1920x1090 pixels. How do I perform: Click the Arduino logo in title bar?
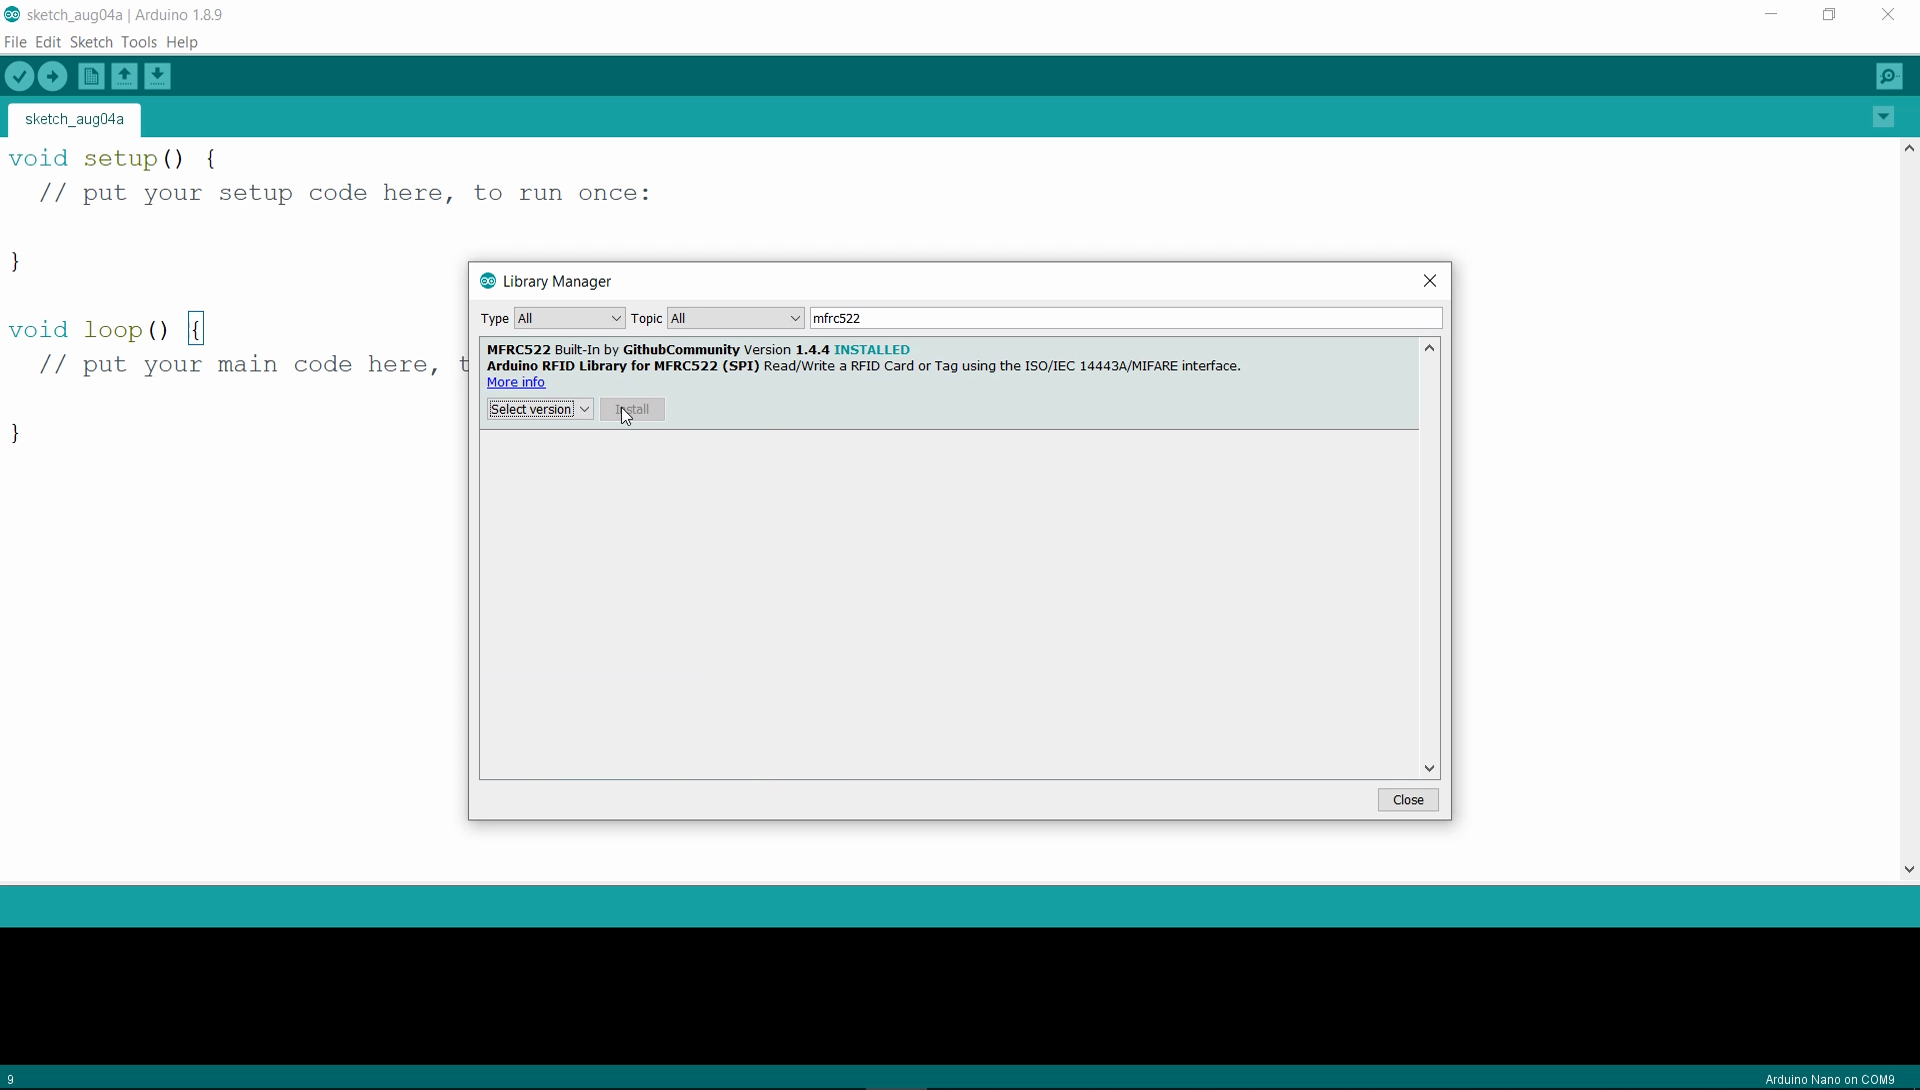point(12,14)
